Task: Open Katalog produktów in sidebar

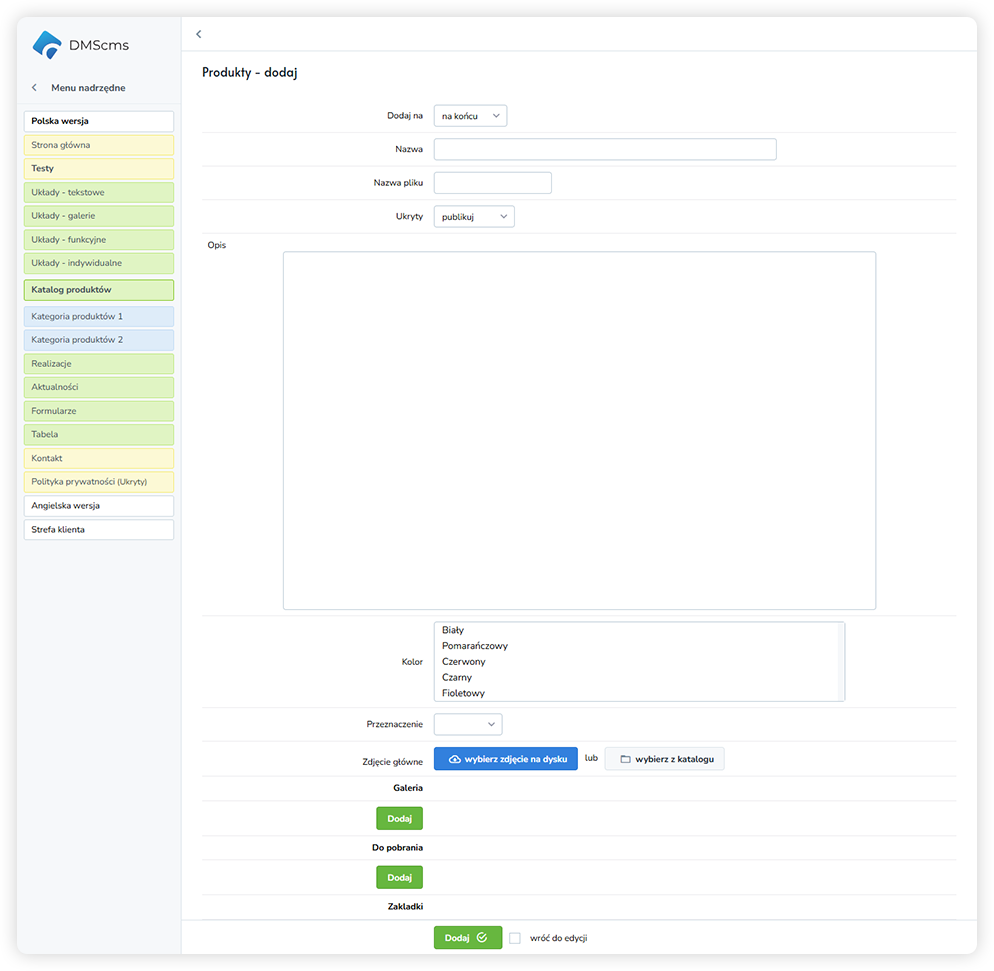Action: (x=98, y=290)
